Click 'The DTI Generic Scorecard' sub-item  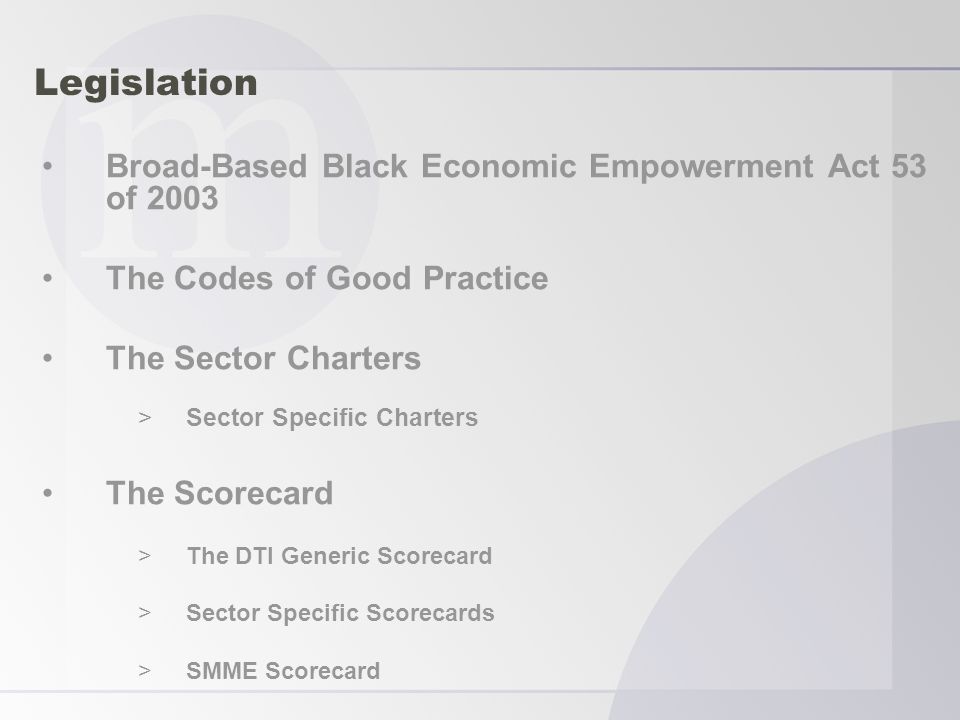pos(339,556)
